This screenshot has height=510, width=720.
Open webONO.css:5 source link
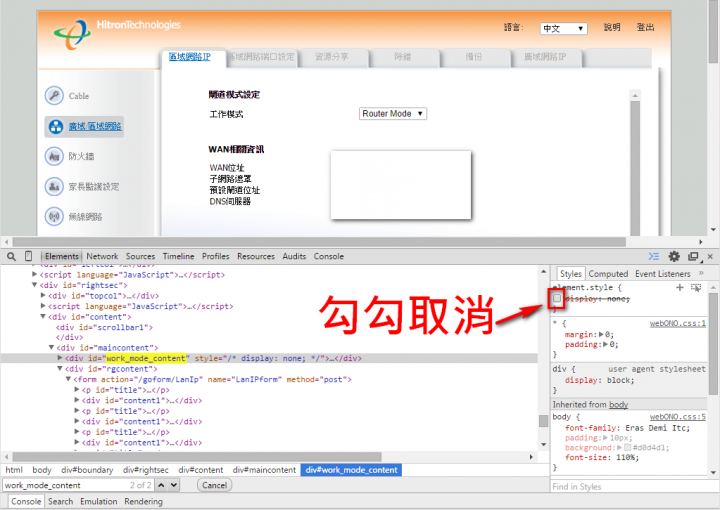(x=677, y=416)
